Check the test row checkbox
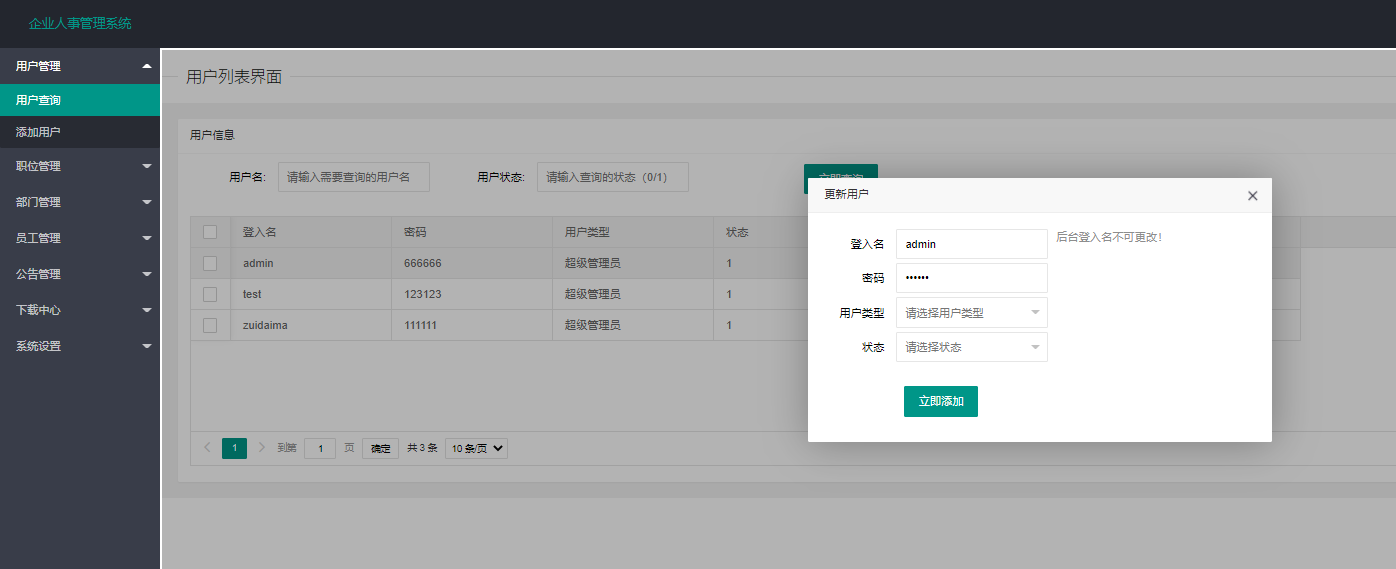 click(210, 294)
